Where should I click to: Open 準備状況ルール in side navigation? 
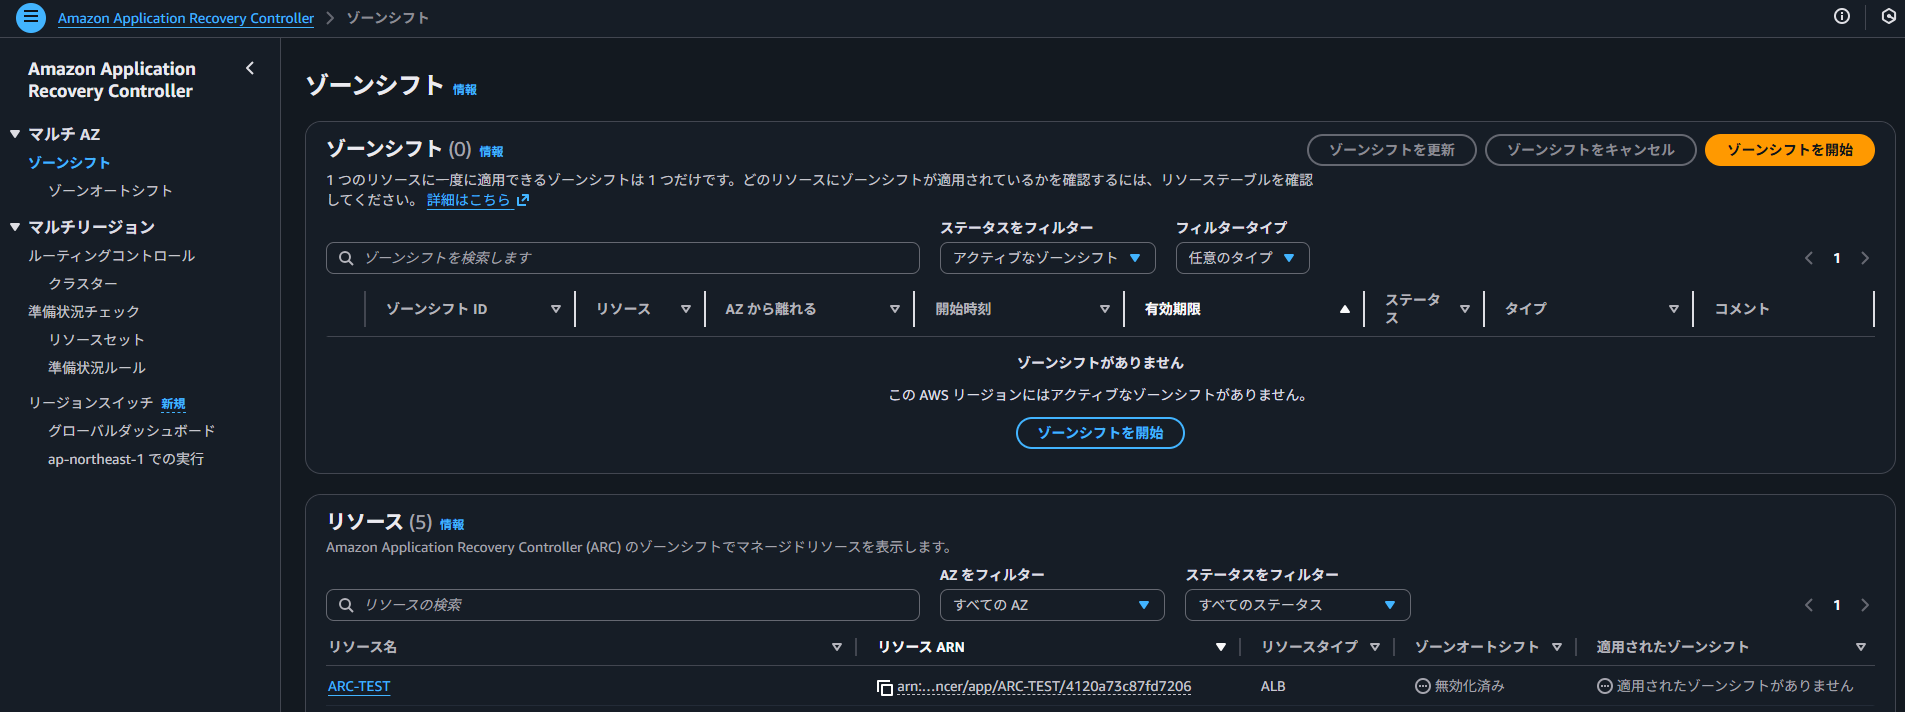97,368
